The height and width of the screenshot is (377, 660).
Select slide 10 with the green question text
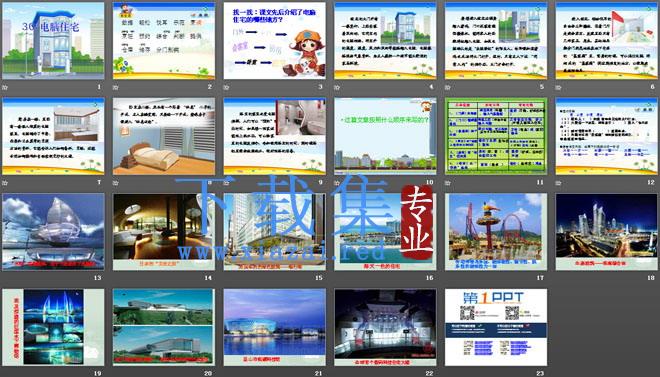click(385, 136)
